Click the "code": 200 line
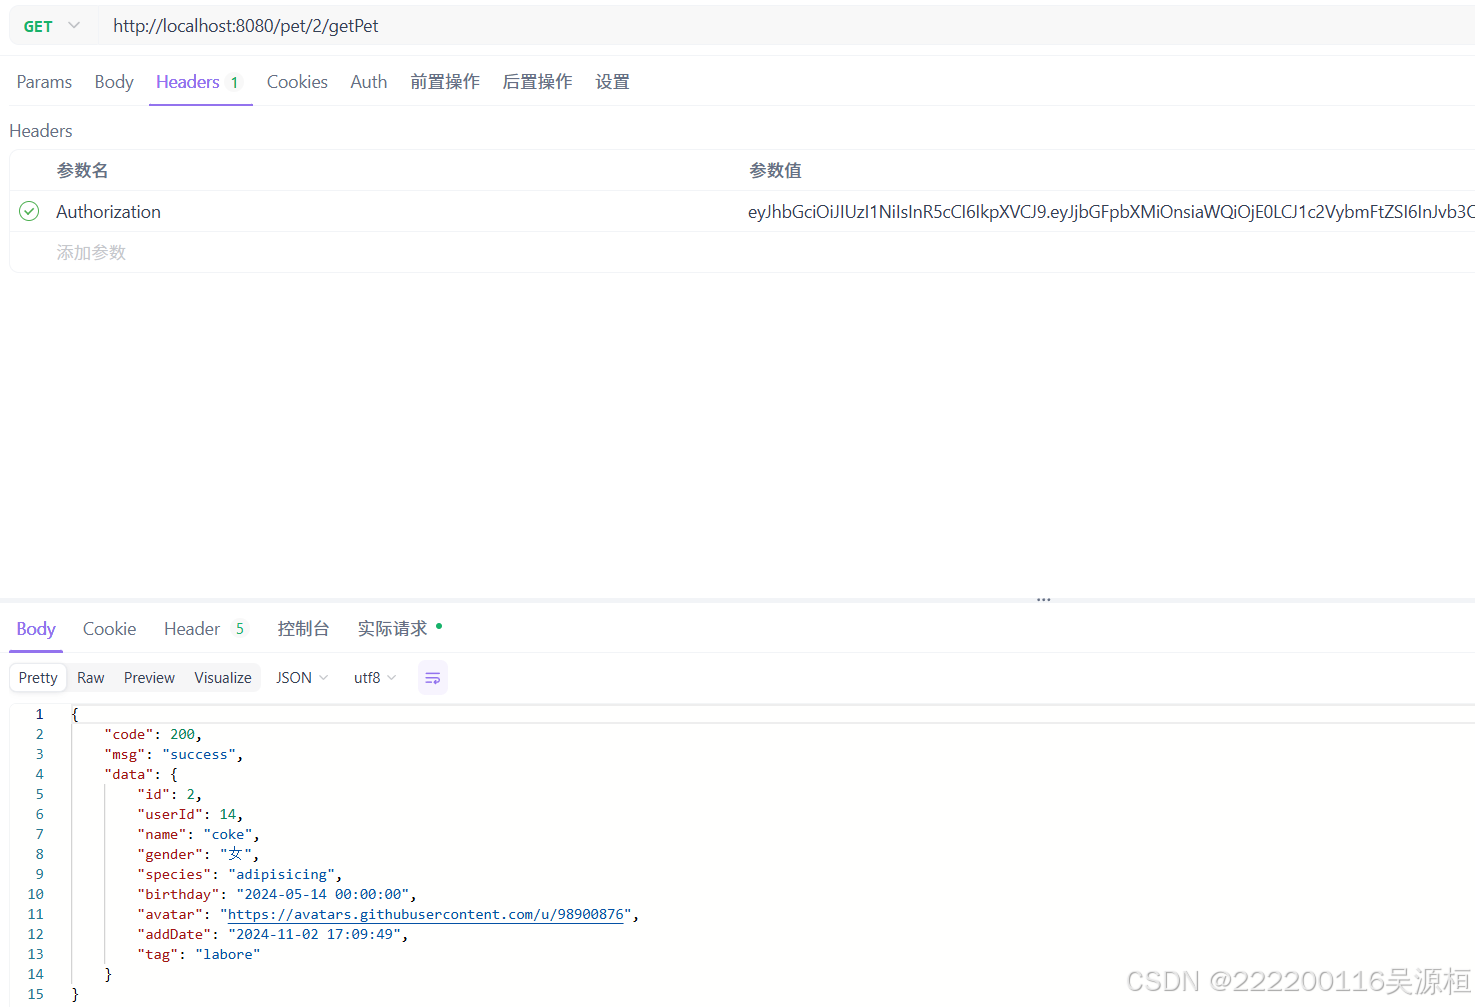The height and width of the screenshot is (1007, 1475). tap(153, 735)
